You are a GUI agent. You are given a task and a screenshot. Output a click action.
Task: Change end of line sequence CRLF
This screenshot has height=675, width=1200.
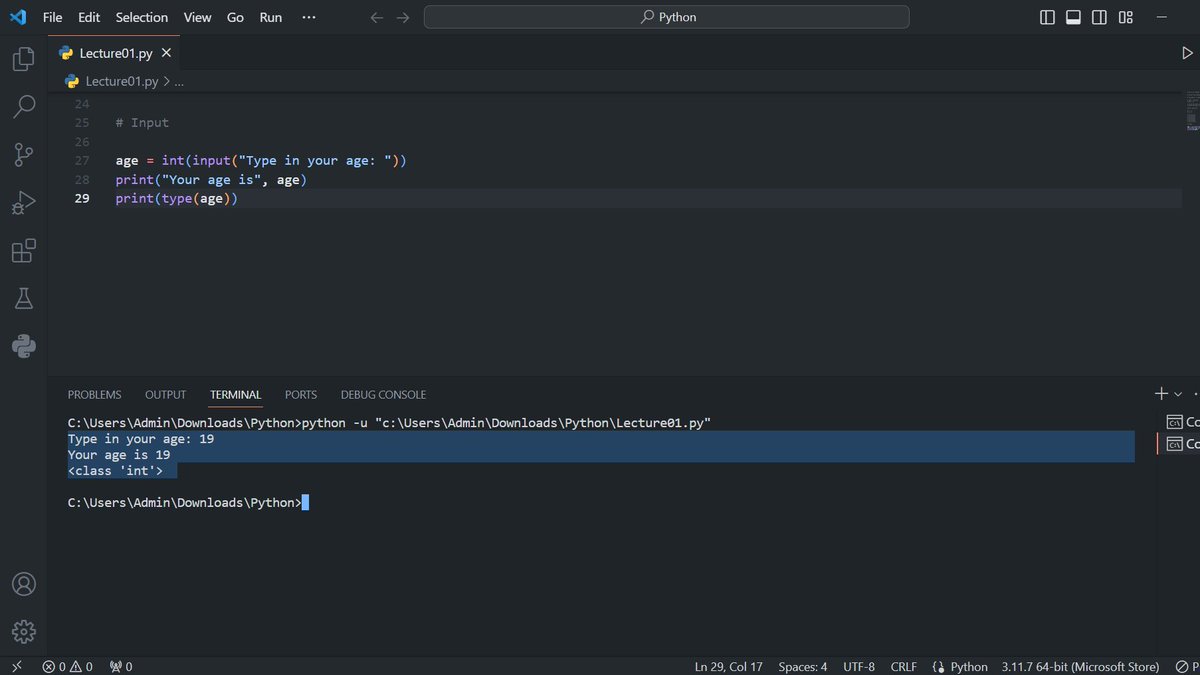click(903, 666)
